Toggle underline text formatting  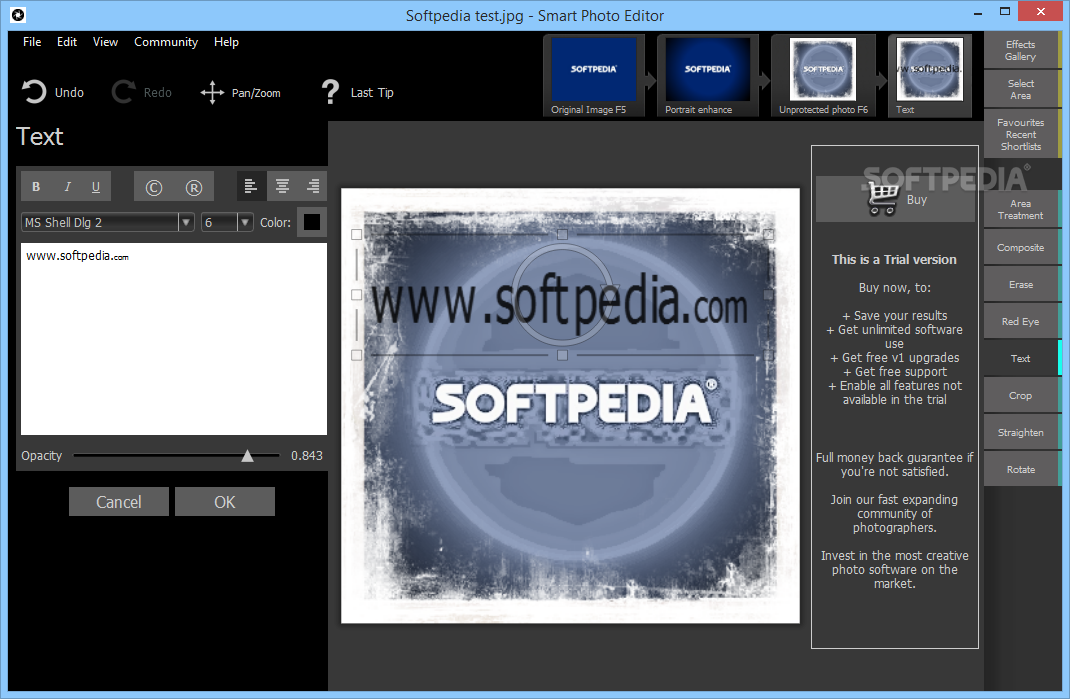pos(96,186)
